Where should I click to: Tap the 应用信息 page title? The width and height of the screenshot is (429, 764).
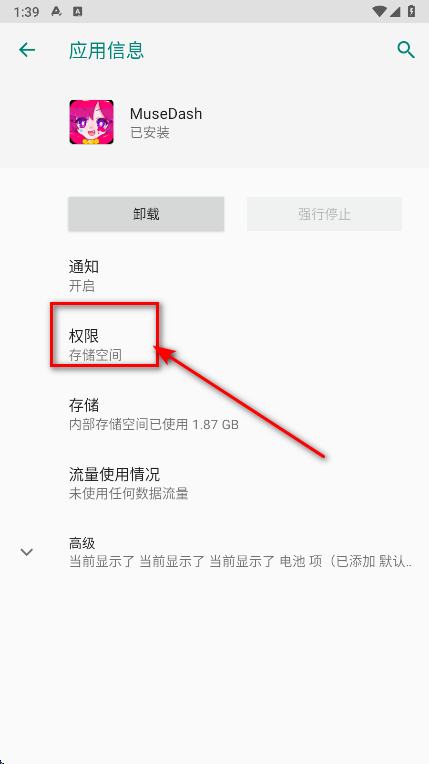pos(106,50)
